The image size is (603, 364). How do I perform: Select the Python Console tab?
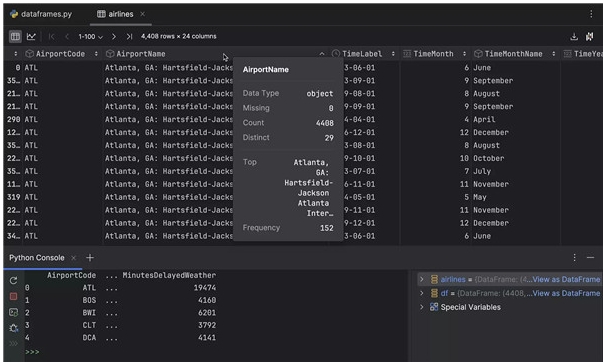tap(37, 258)
